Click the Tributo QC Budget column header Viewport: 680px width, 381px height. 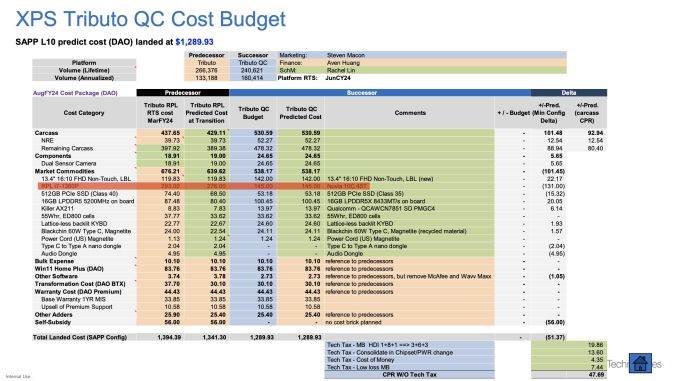pos(253,113)
